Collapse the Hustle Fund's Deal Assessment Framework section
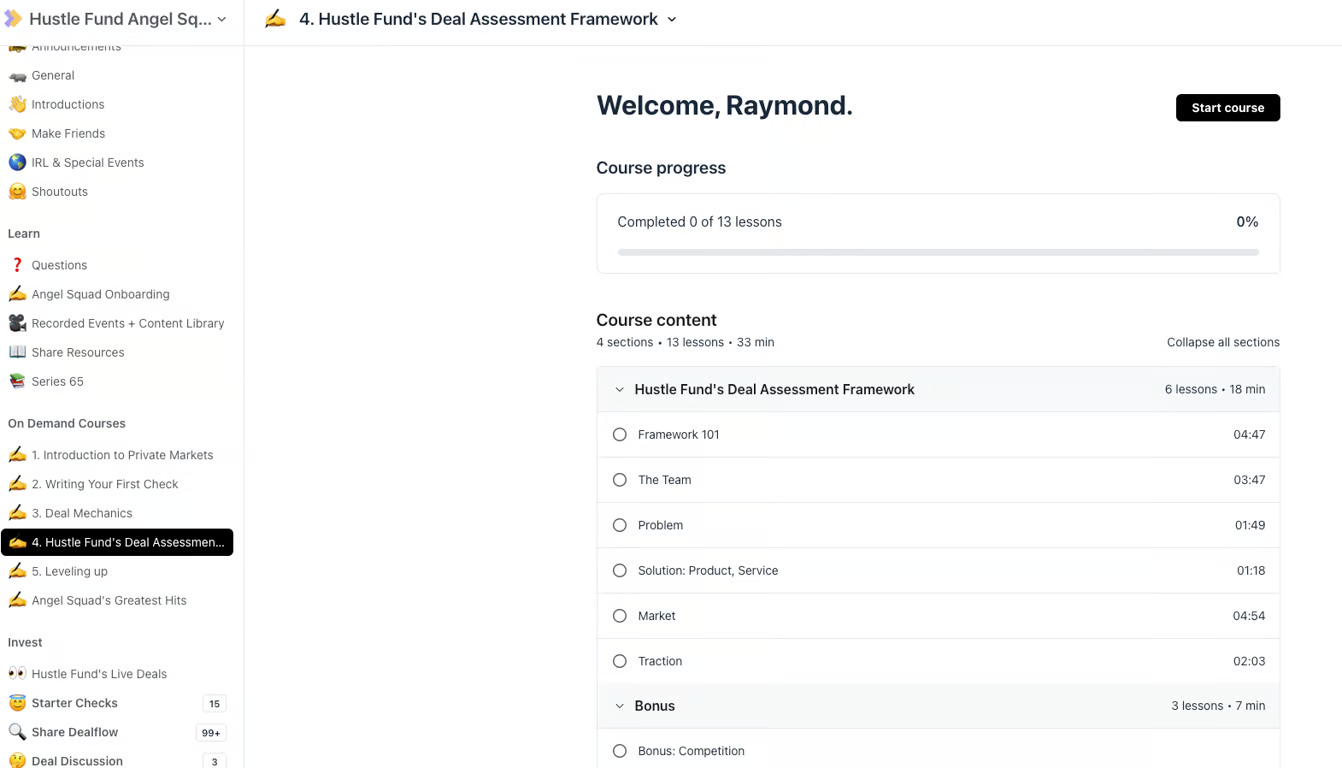This screenshot has width=1342, height=768. 619,390
